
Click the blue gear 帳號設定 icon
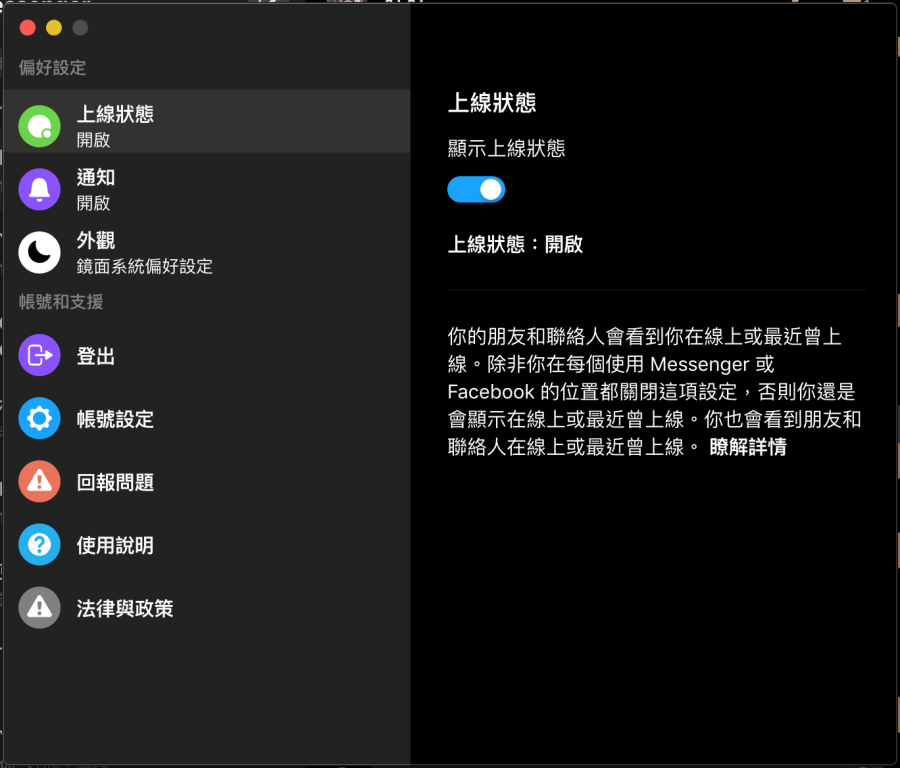(x=40, y=418)
